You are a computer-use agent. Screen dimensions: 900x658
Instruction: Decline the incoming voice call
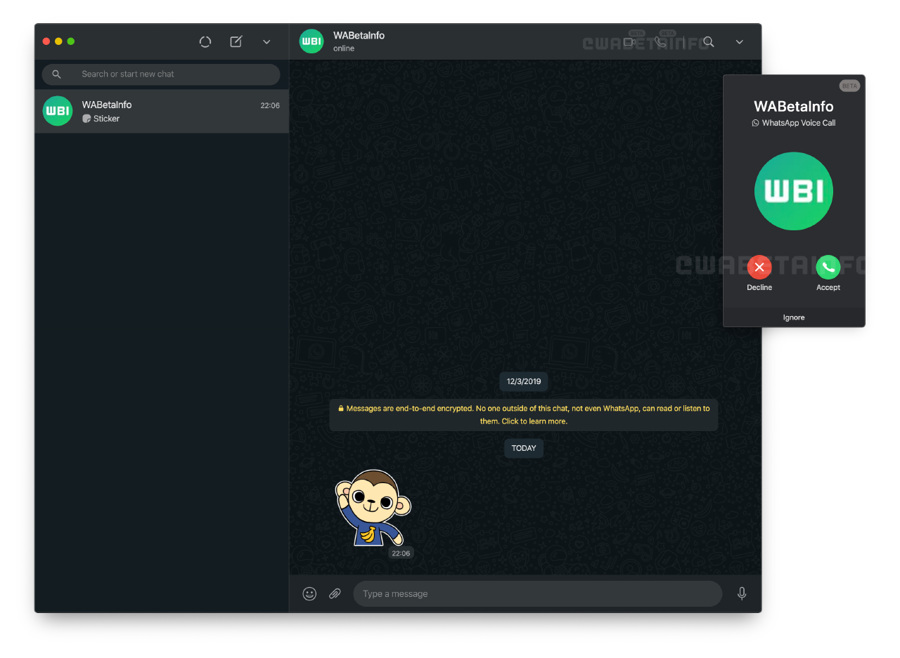(759, 268)
